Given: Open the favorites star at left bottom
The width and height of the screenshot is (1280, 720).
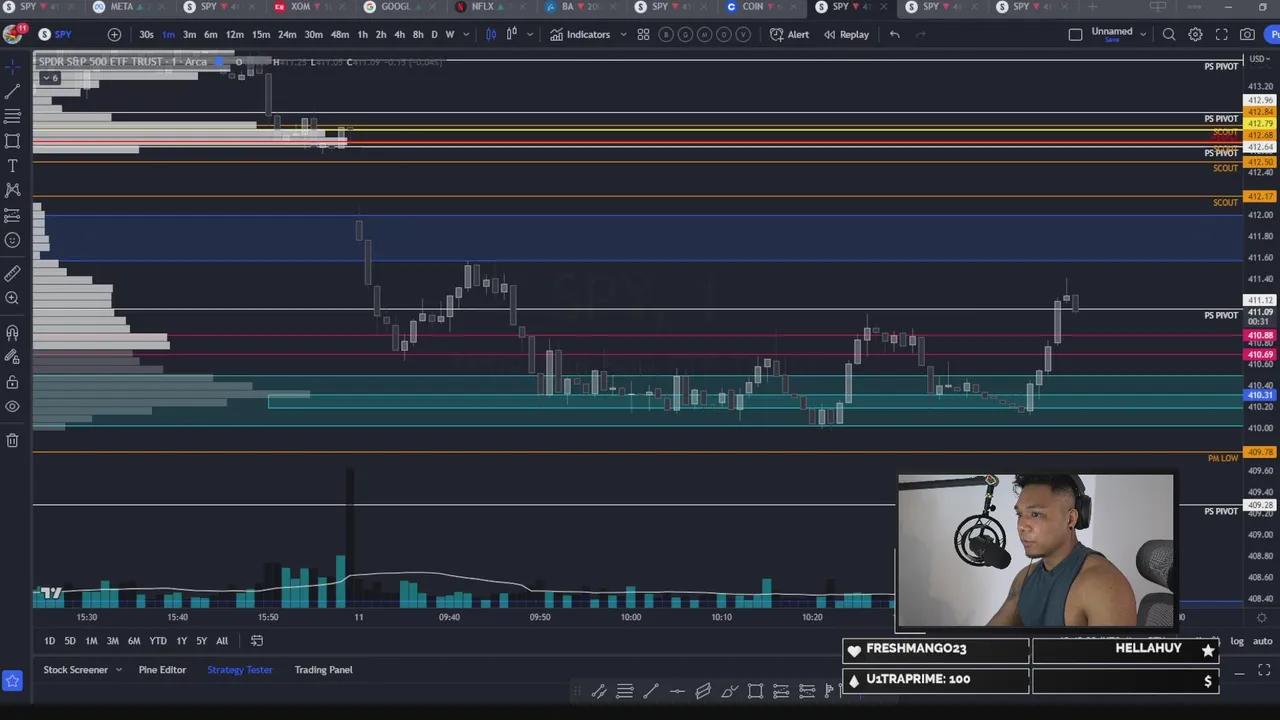Looking at the screenshot, I should (x=12, y=681).
